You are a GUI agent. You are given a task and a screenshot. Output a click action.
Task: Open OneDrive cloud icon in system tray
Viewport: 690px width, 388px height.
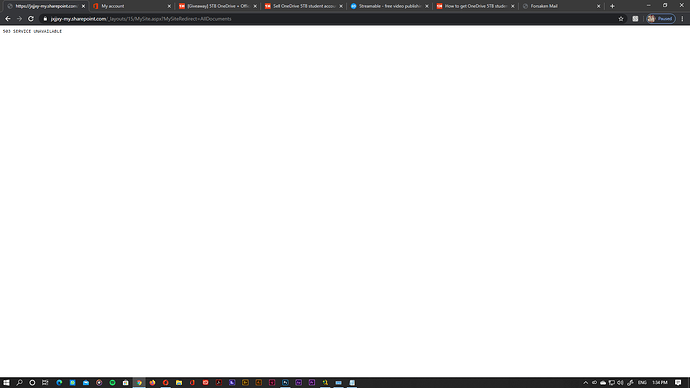tap(603, 383)
